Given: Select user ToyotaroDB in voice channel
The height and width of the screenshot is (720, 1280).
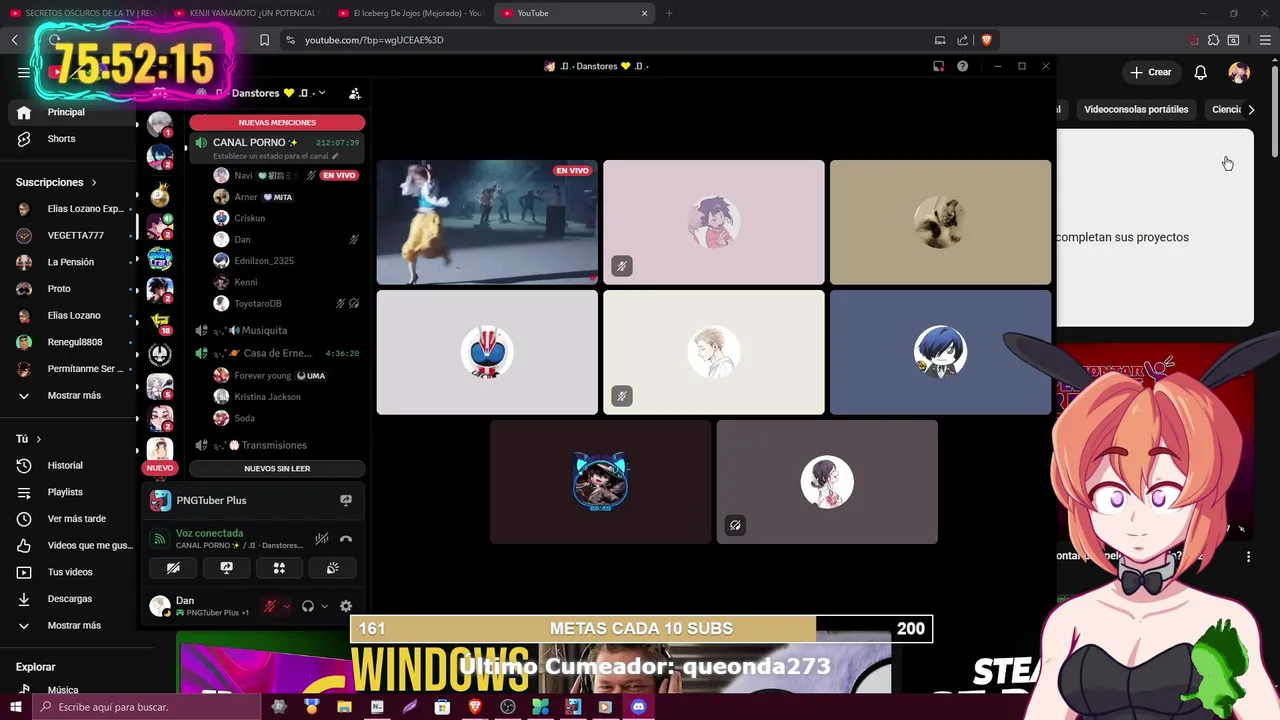Looking at the screenshot, I should [x=285, y=303].
